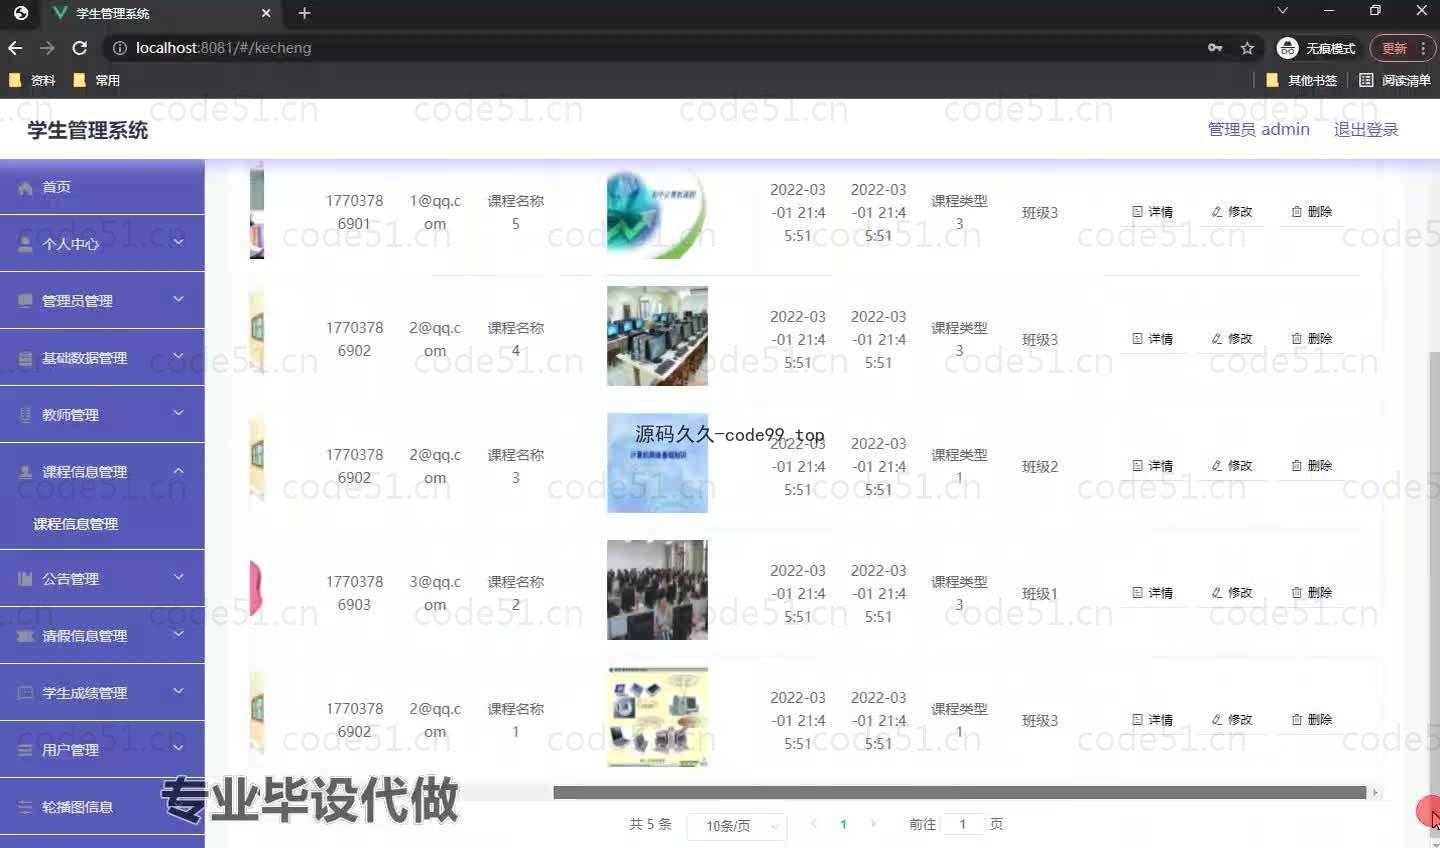
Task: Open the 其他书签 bookmarks folder
Action: 1301,80
